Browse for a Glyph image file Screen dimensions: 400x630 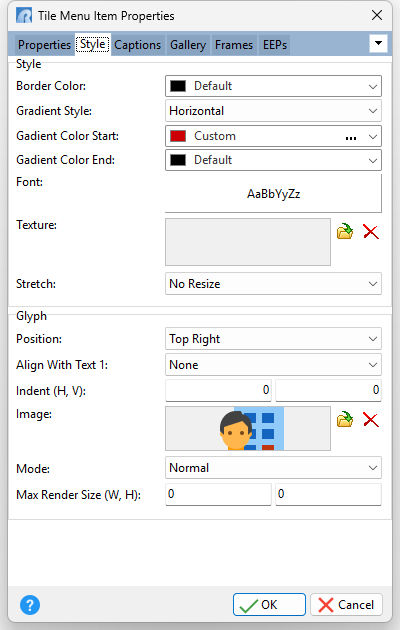click(x=345, y=419)
